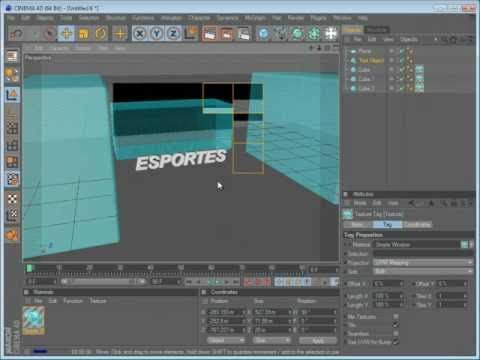The width and height of the screenshot is (480, 360).
Task: Select Object Axis mode in the left palette
Action: click(12, 95)
